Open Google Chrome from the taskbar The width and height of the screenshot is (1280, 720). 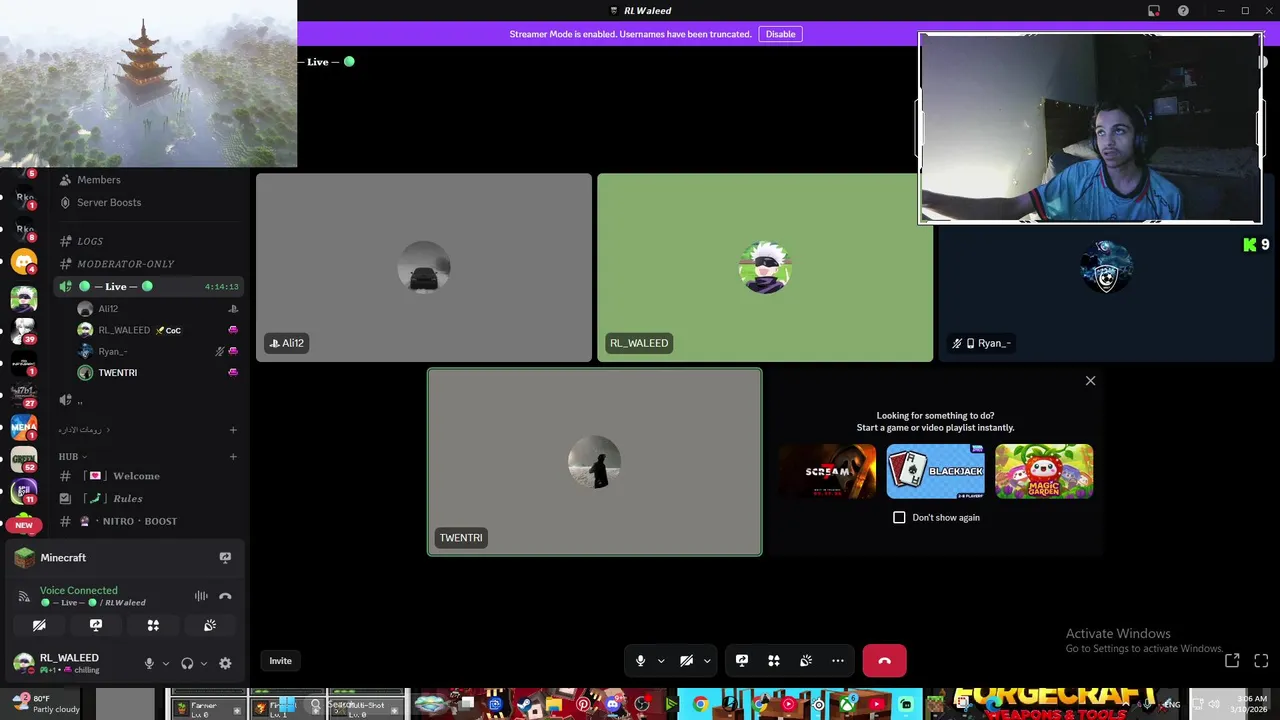point(700,704)
